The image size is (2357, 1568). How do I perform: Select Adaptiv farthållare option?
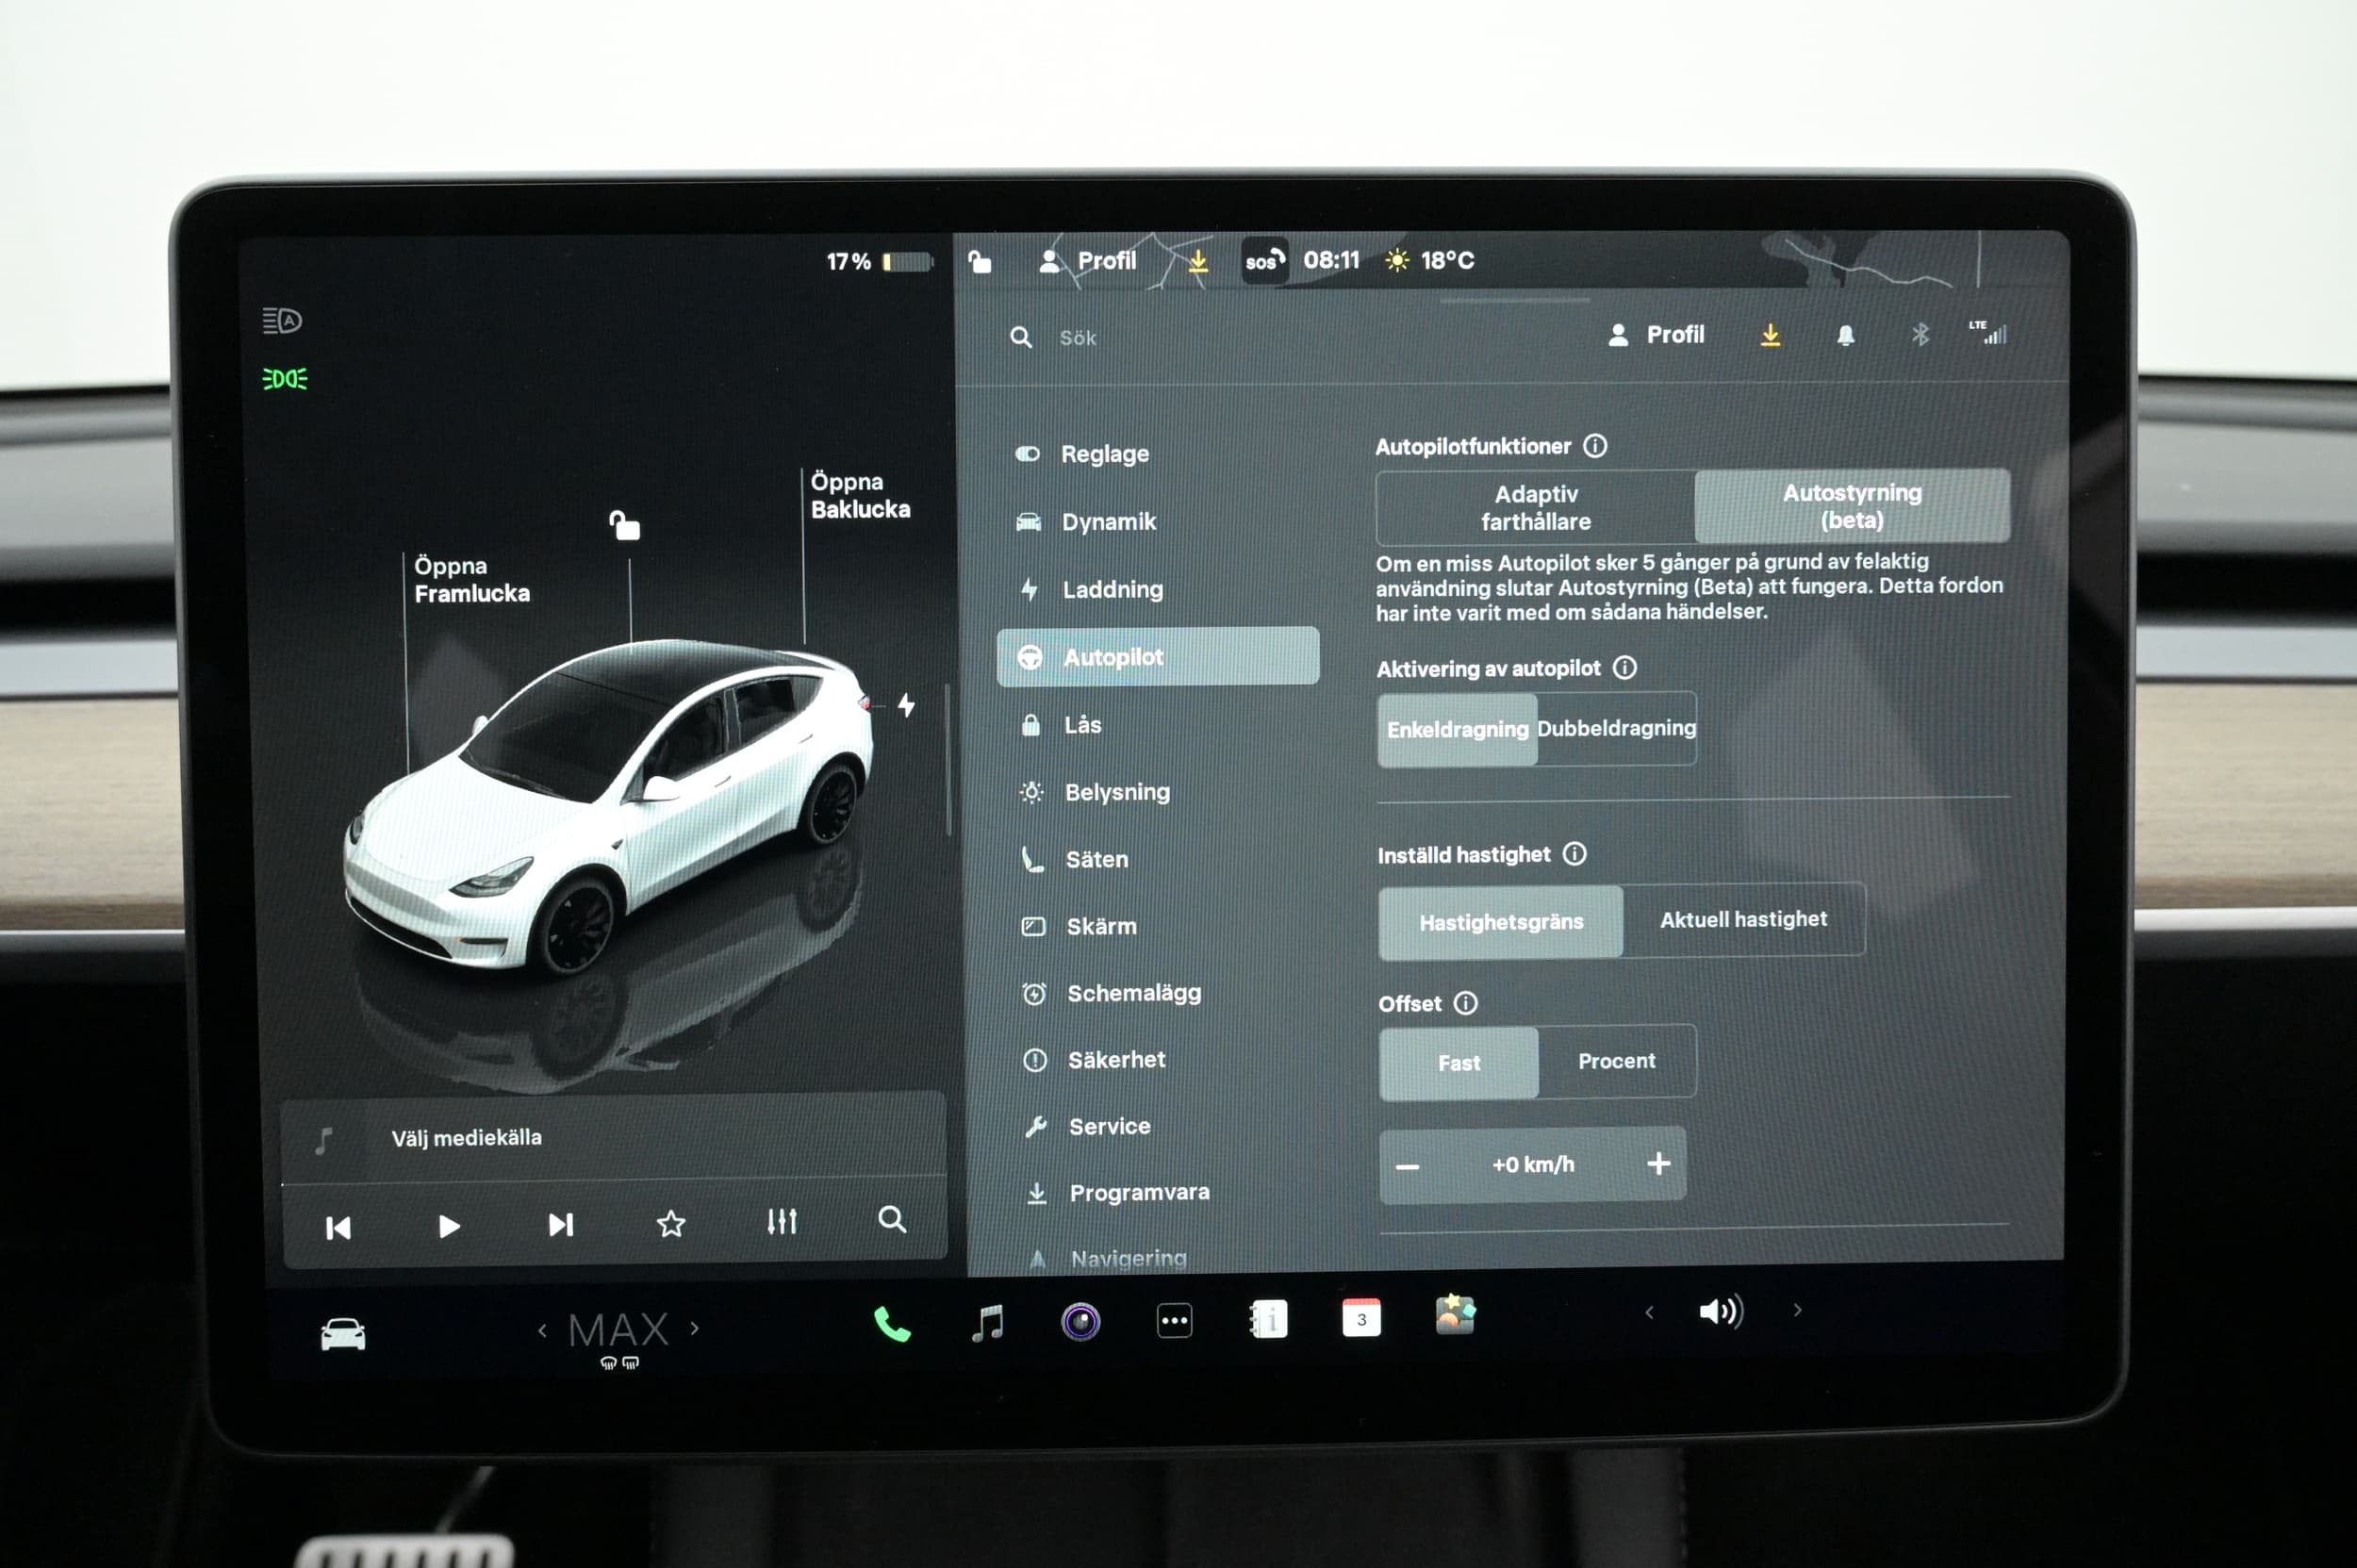click(x=1535, y=507)
